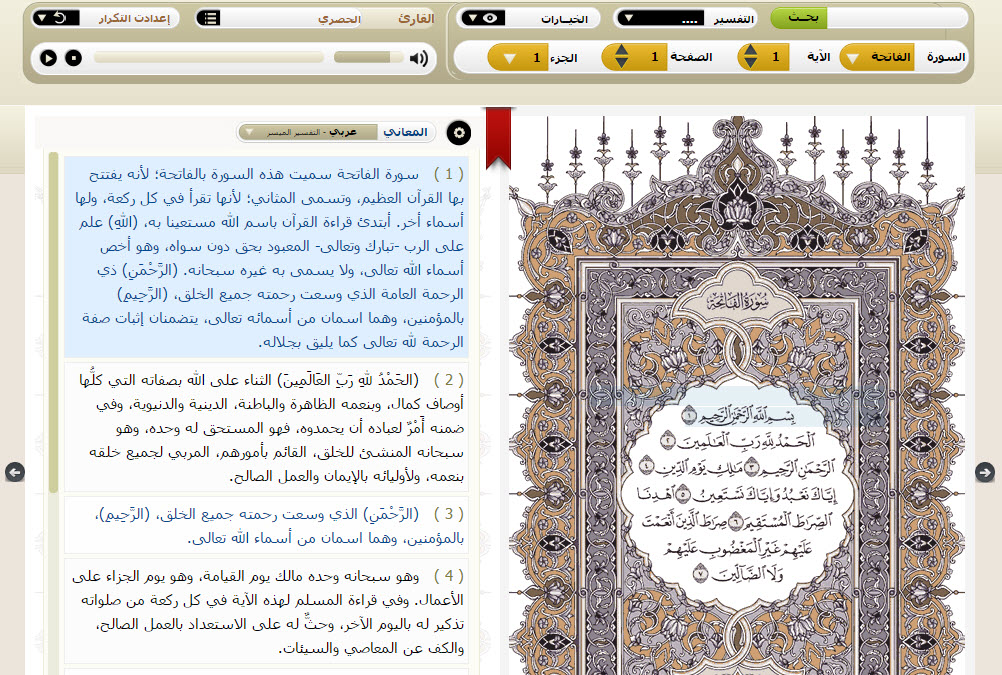
Task: Open the reciter list icon
Action: pos(208,18)
